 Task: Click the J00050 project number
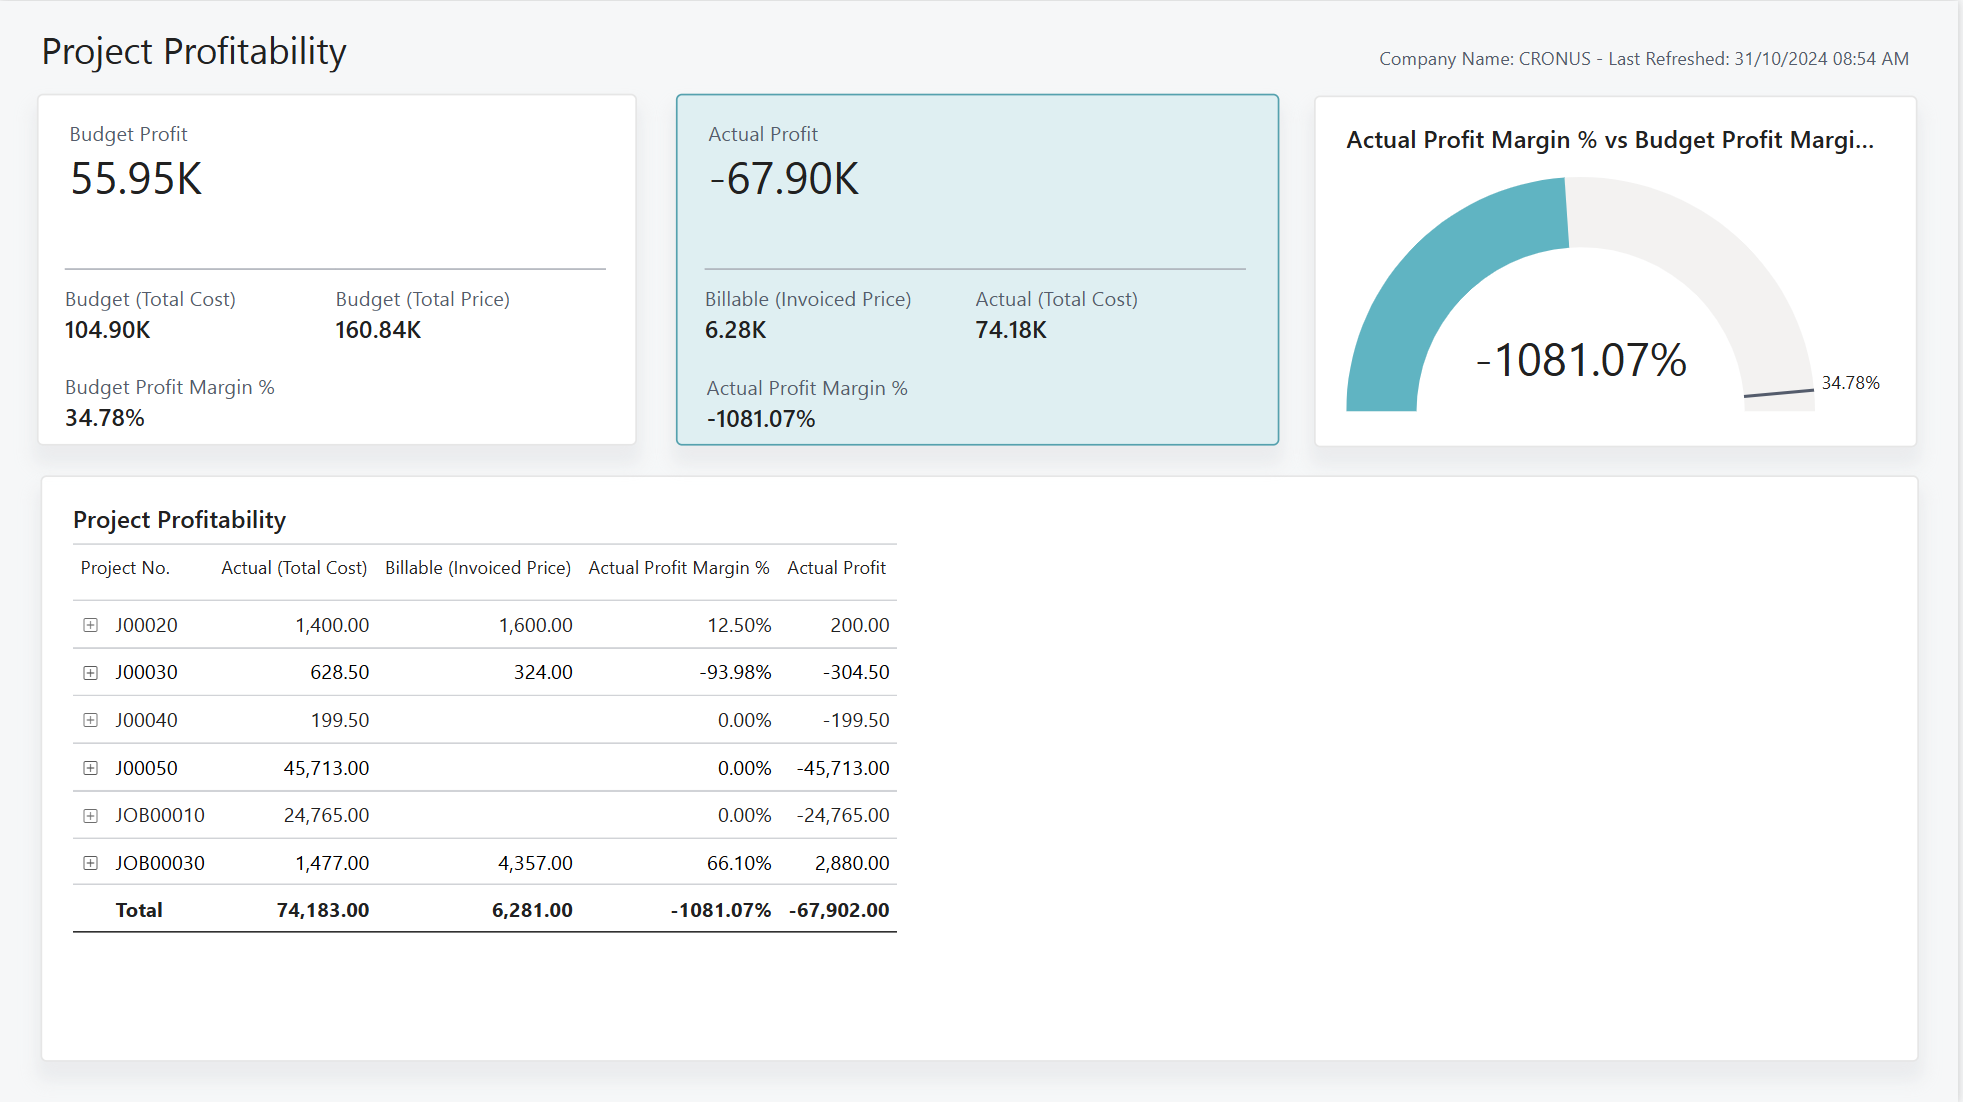[x=147, y=768]
